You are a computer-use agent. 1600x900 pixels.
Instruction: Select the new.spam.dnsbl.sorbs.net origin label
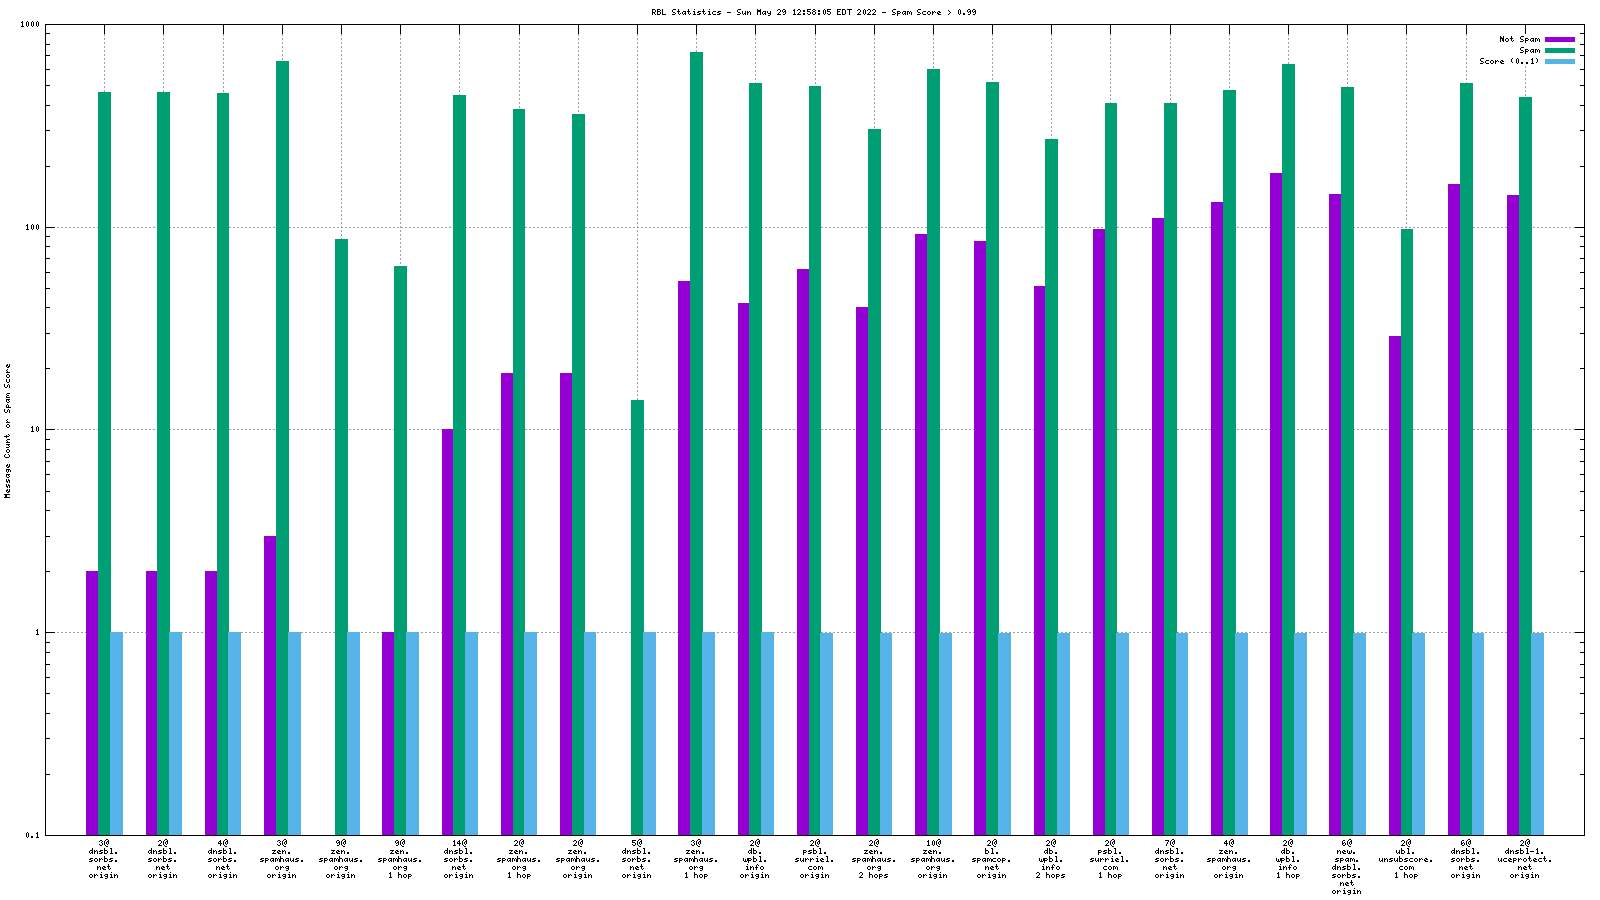point(1346,867)
